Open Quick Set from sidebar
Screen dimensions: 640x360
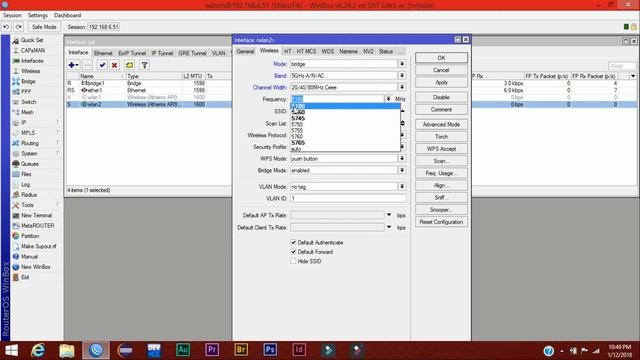[x=32, y=40]
